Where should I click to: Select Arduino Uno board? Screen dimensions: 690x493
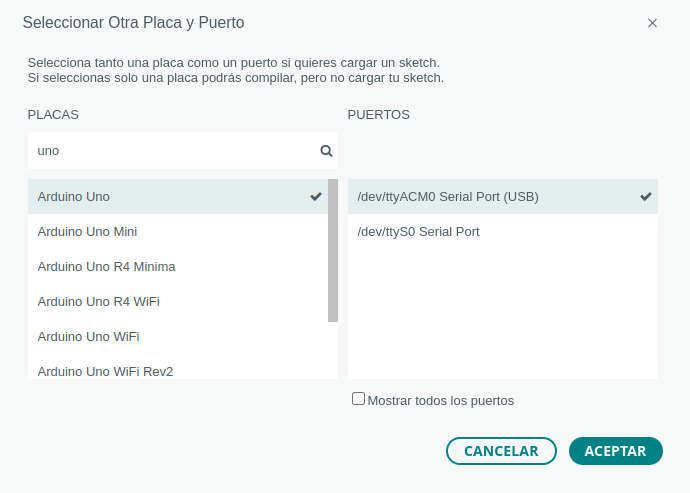(74, 197)
